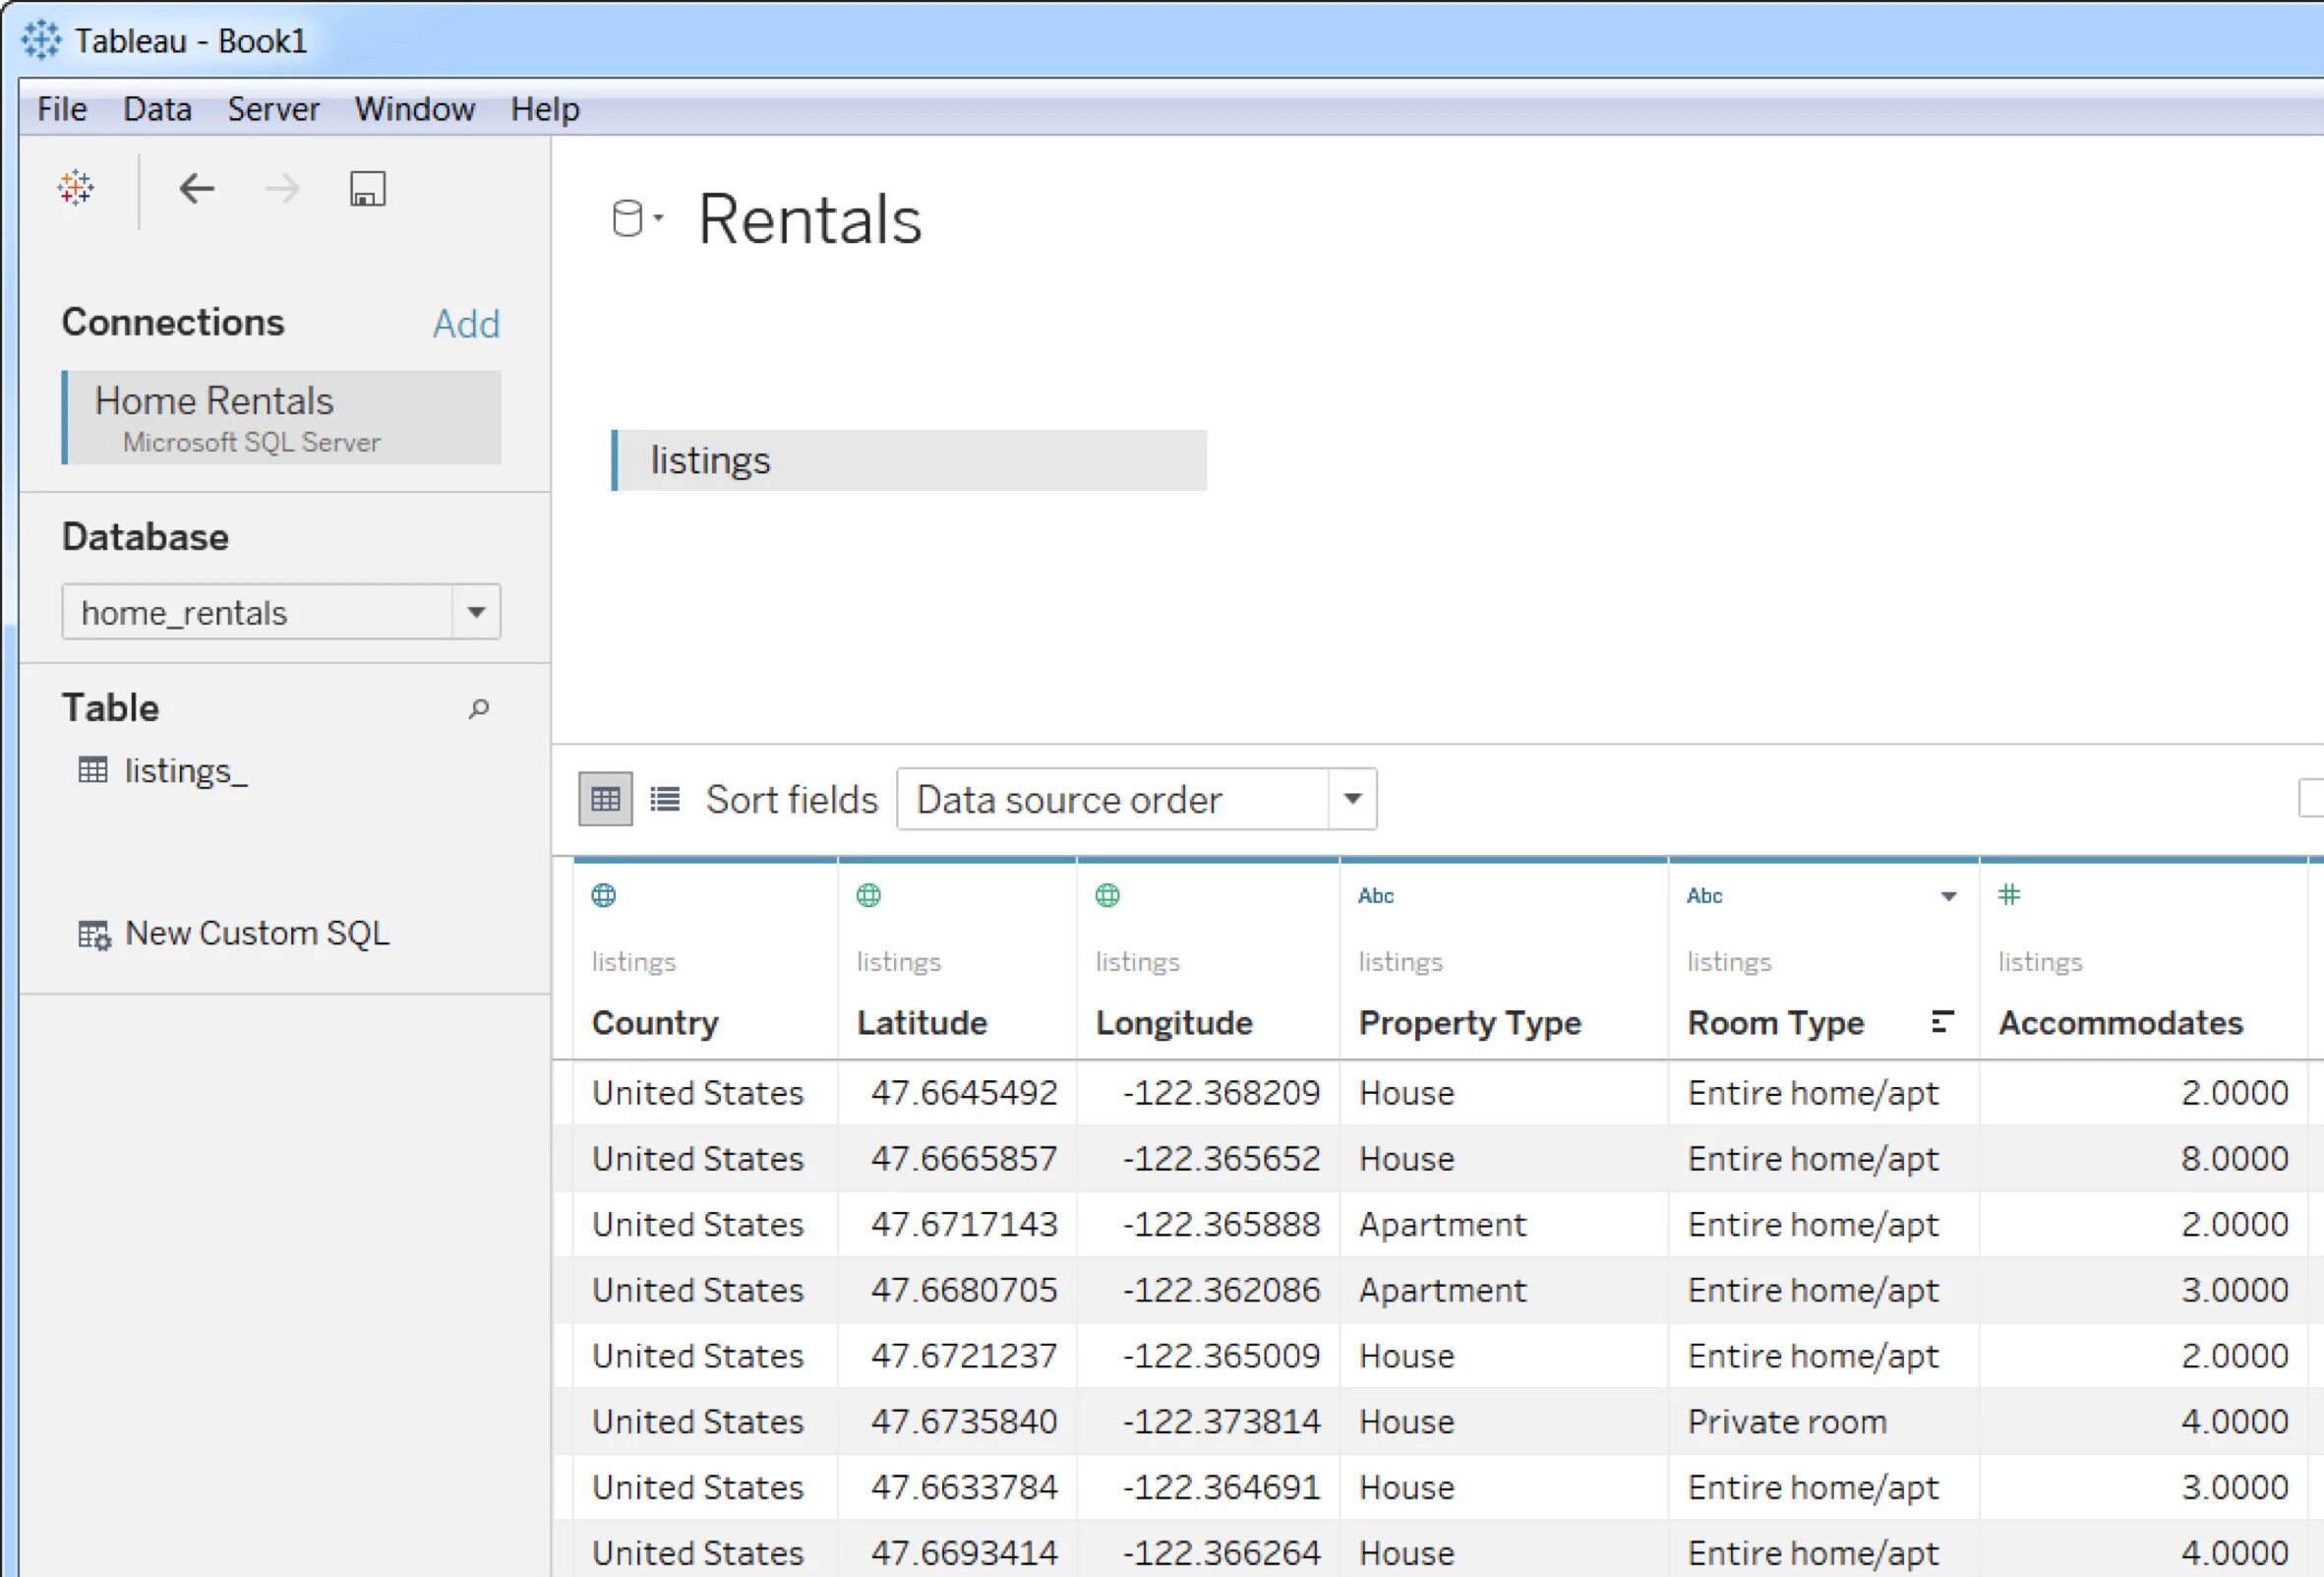Open the Server menu
Screen dimensions: 2324x1577
273,109
